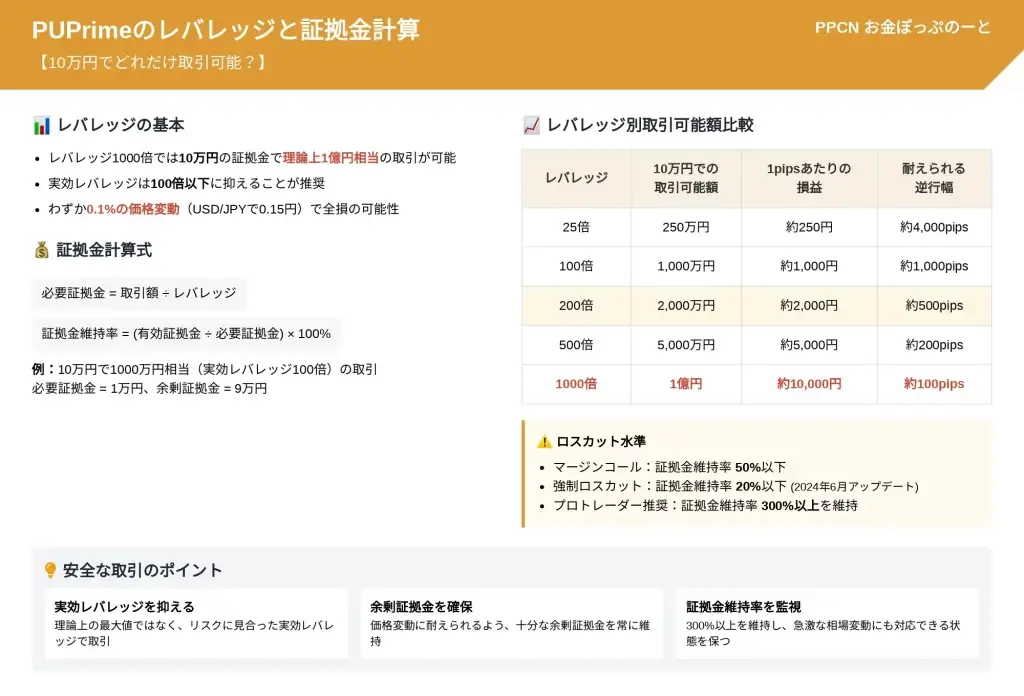Click the red 理論上1億円相当 highlighted text
This screenshot has width=1024, height=696.
pyautogui.click(x=330, y=158)
